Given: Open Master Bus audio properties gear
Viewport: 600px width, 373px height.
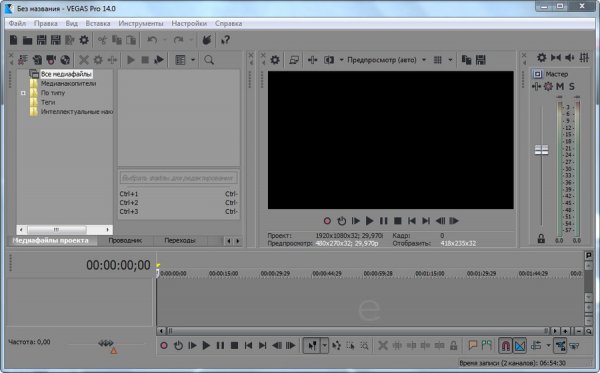Looking at the screenshot, I should (x=541, y=58).
